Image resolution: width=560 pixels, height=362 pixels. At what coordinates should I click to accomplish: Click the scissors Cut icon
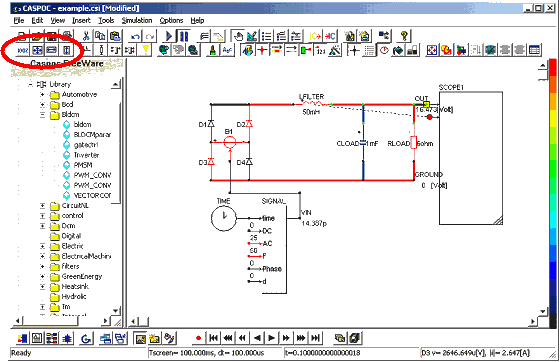[86, 36]
